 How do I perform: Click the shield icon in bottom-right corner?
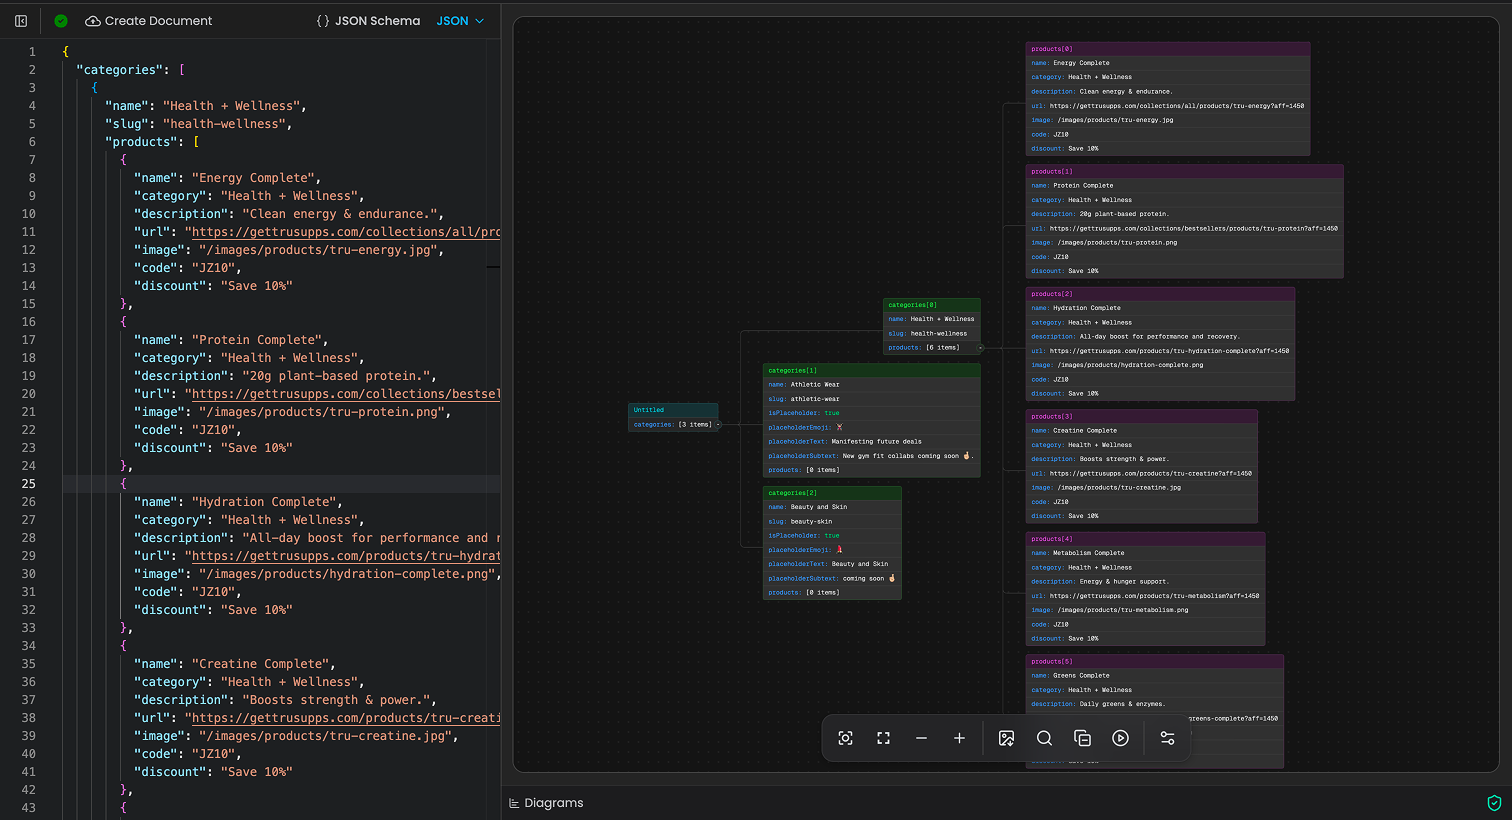click(x=1495, y=803)
